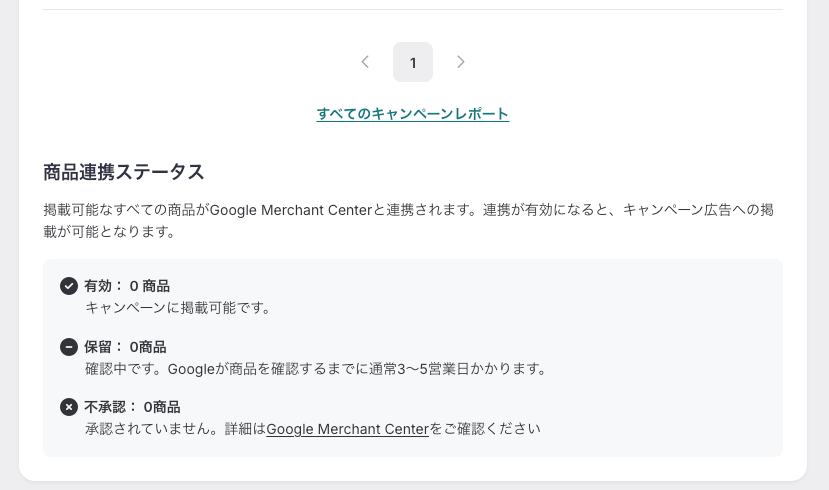Click the checkmark icon beside 有効
This screenshot has height=490, width=829.
tap(69, 286)
